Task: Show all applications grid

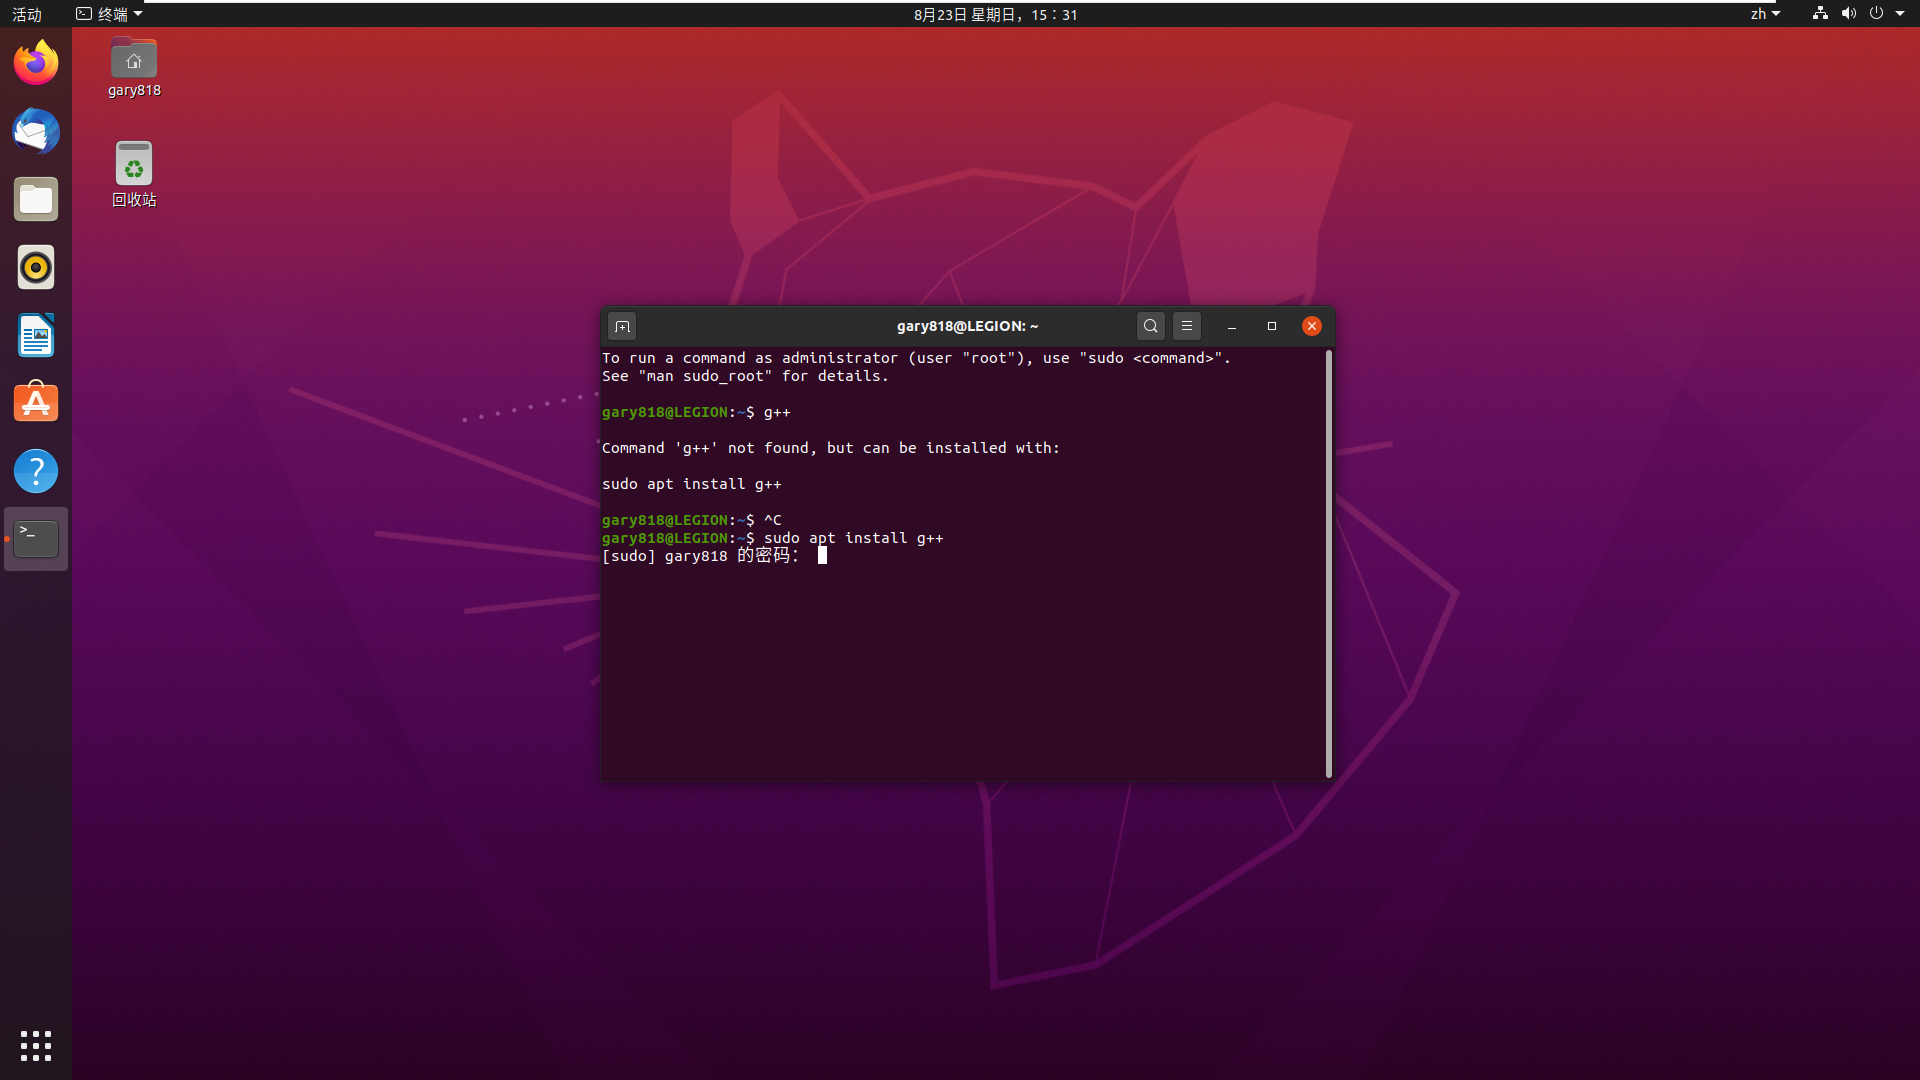Action: 36,1046
